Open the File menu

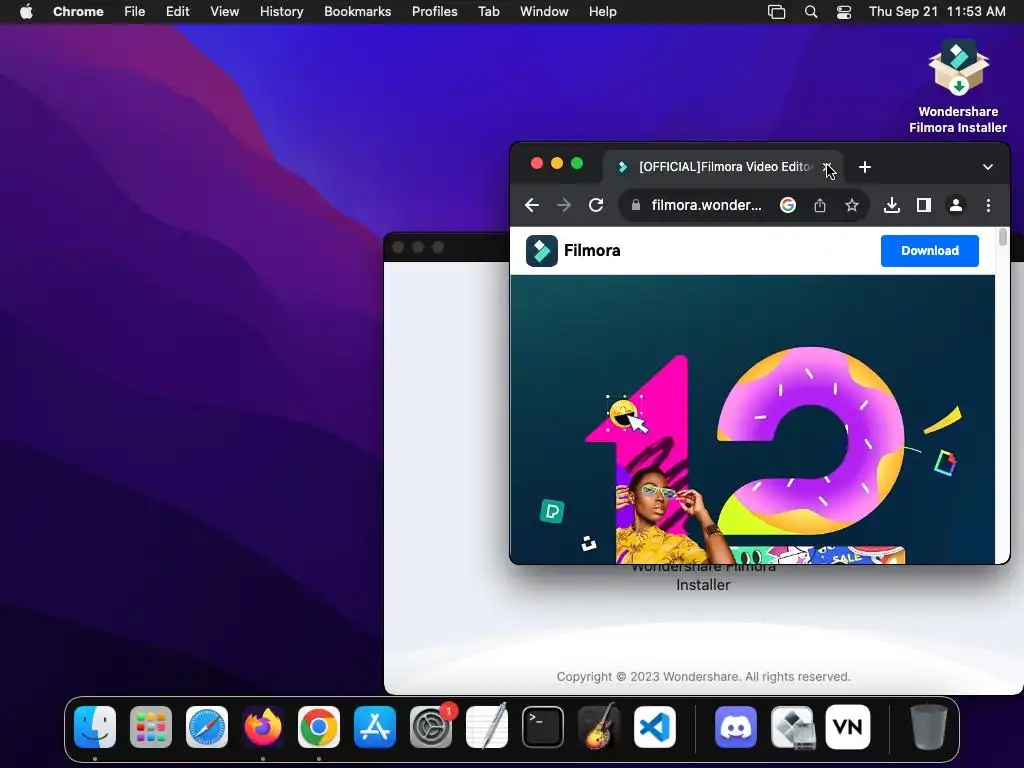(x=135, y=11)
